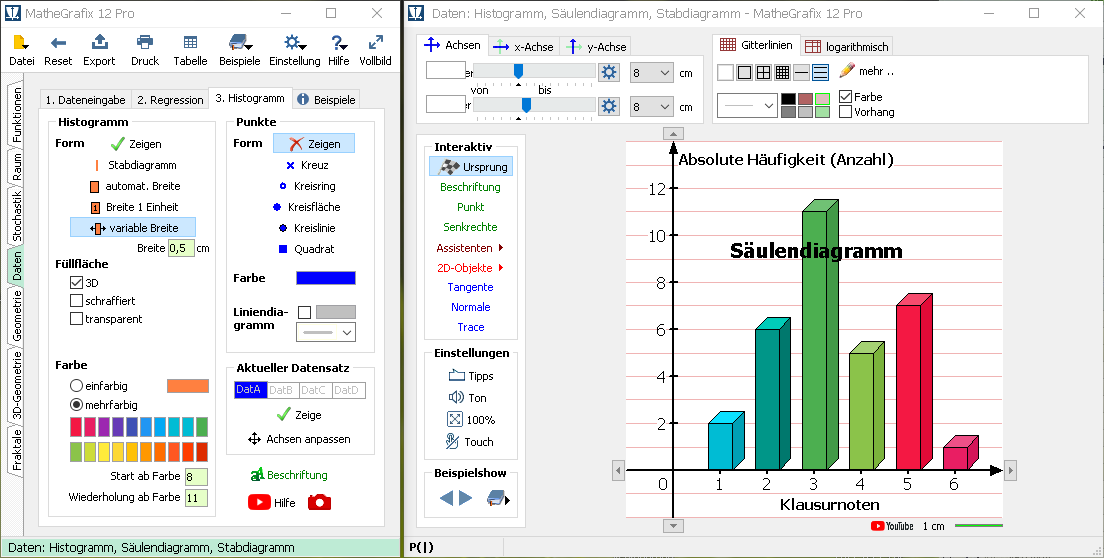The width and height of the screenshot is (1104, 558).
Task: Play next example in Beispielshow
Action: pos(465,497)
